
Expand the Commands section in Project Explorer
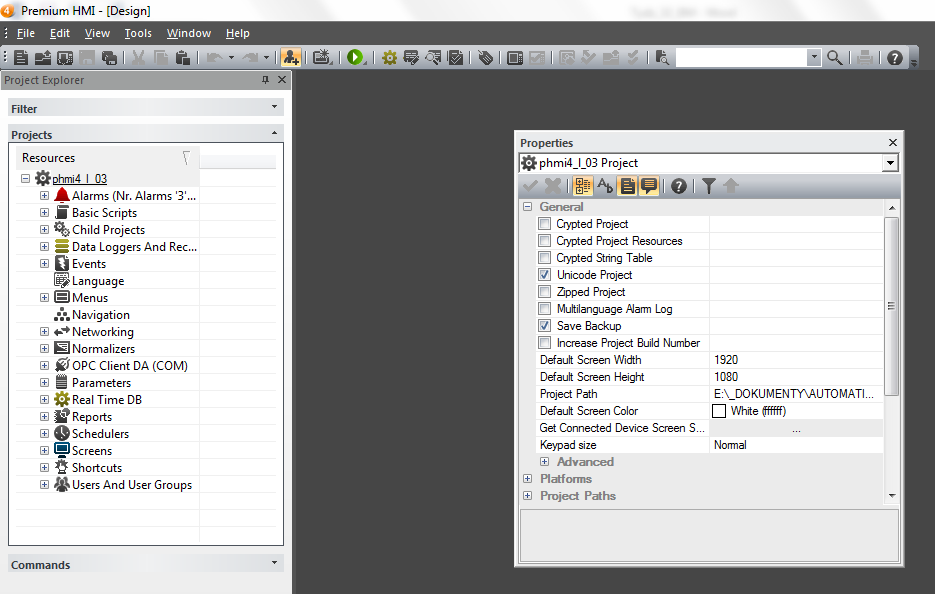274,563
